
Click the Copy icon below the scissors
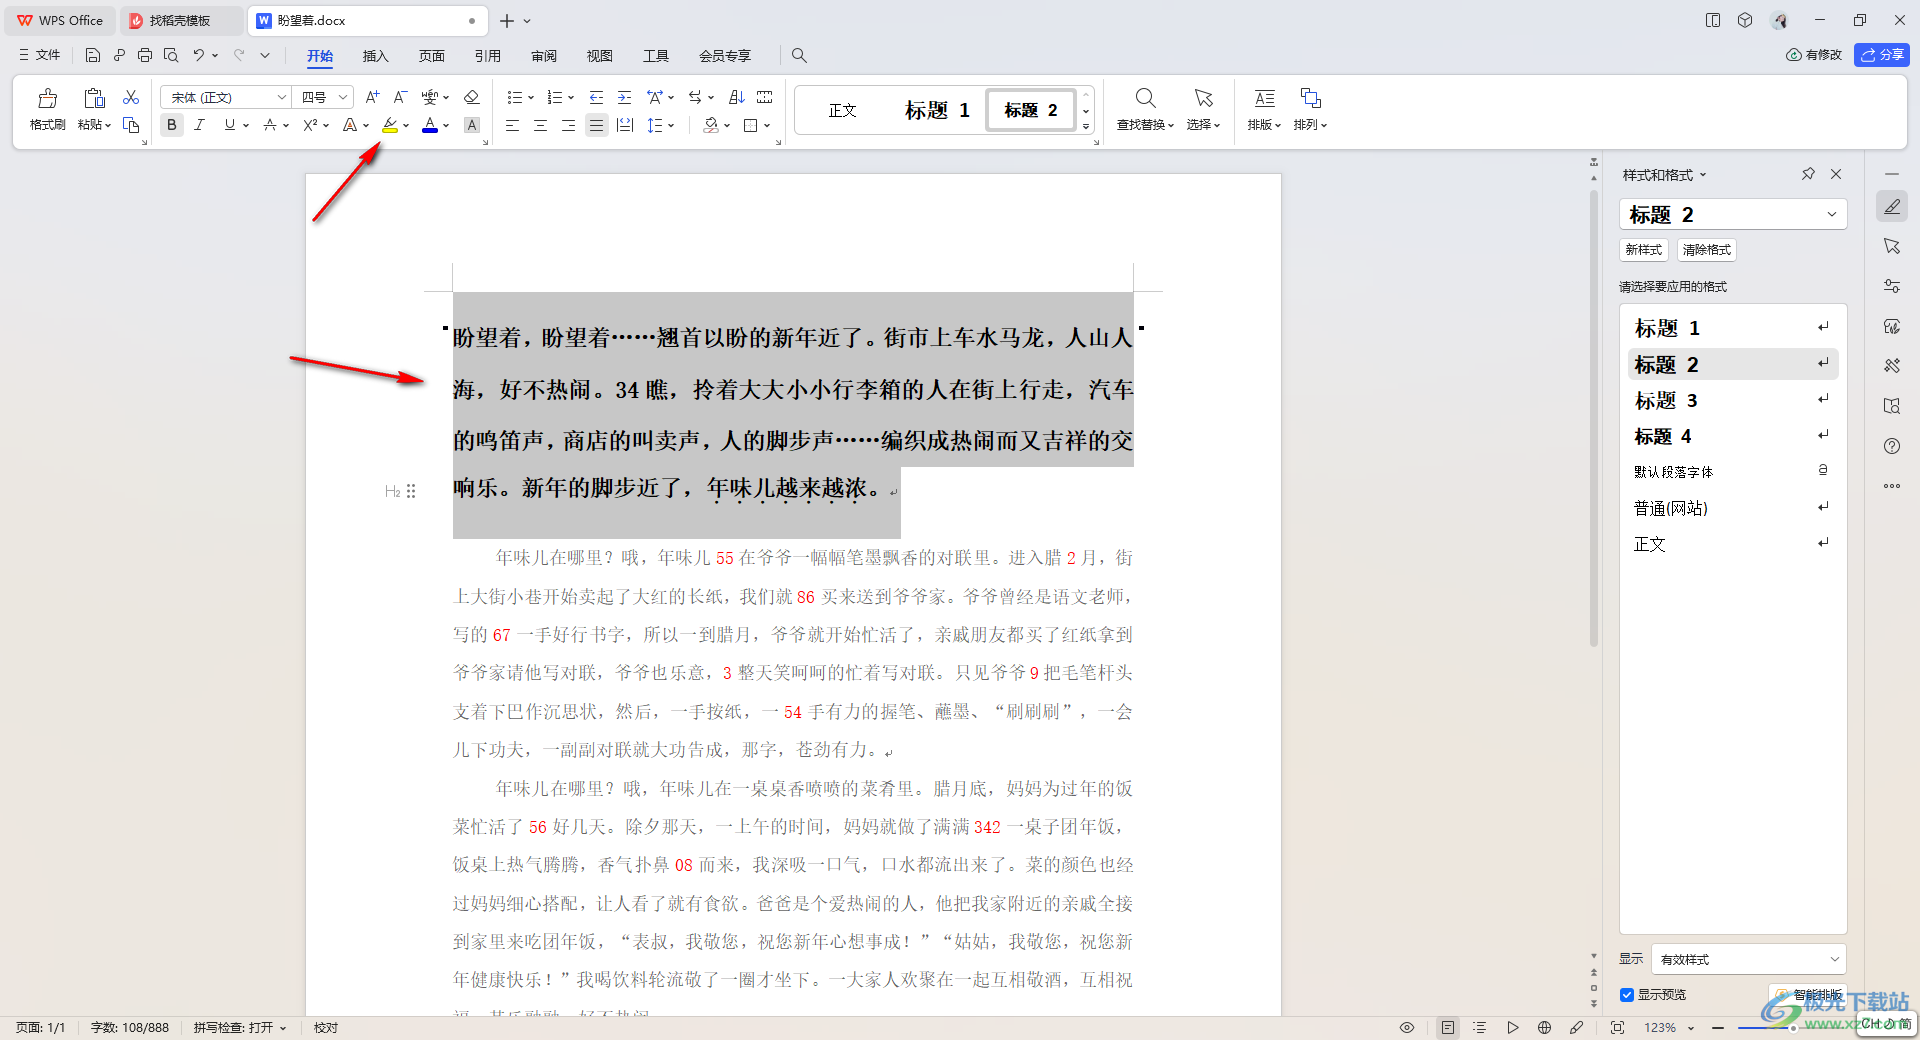[x=131, y=125]
